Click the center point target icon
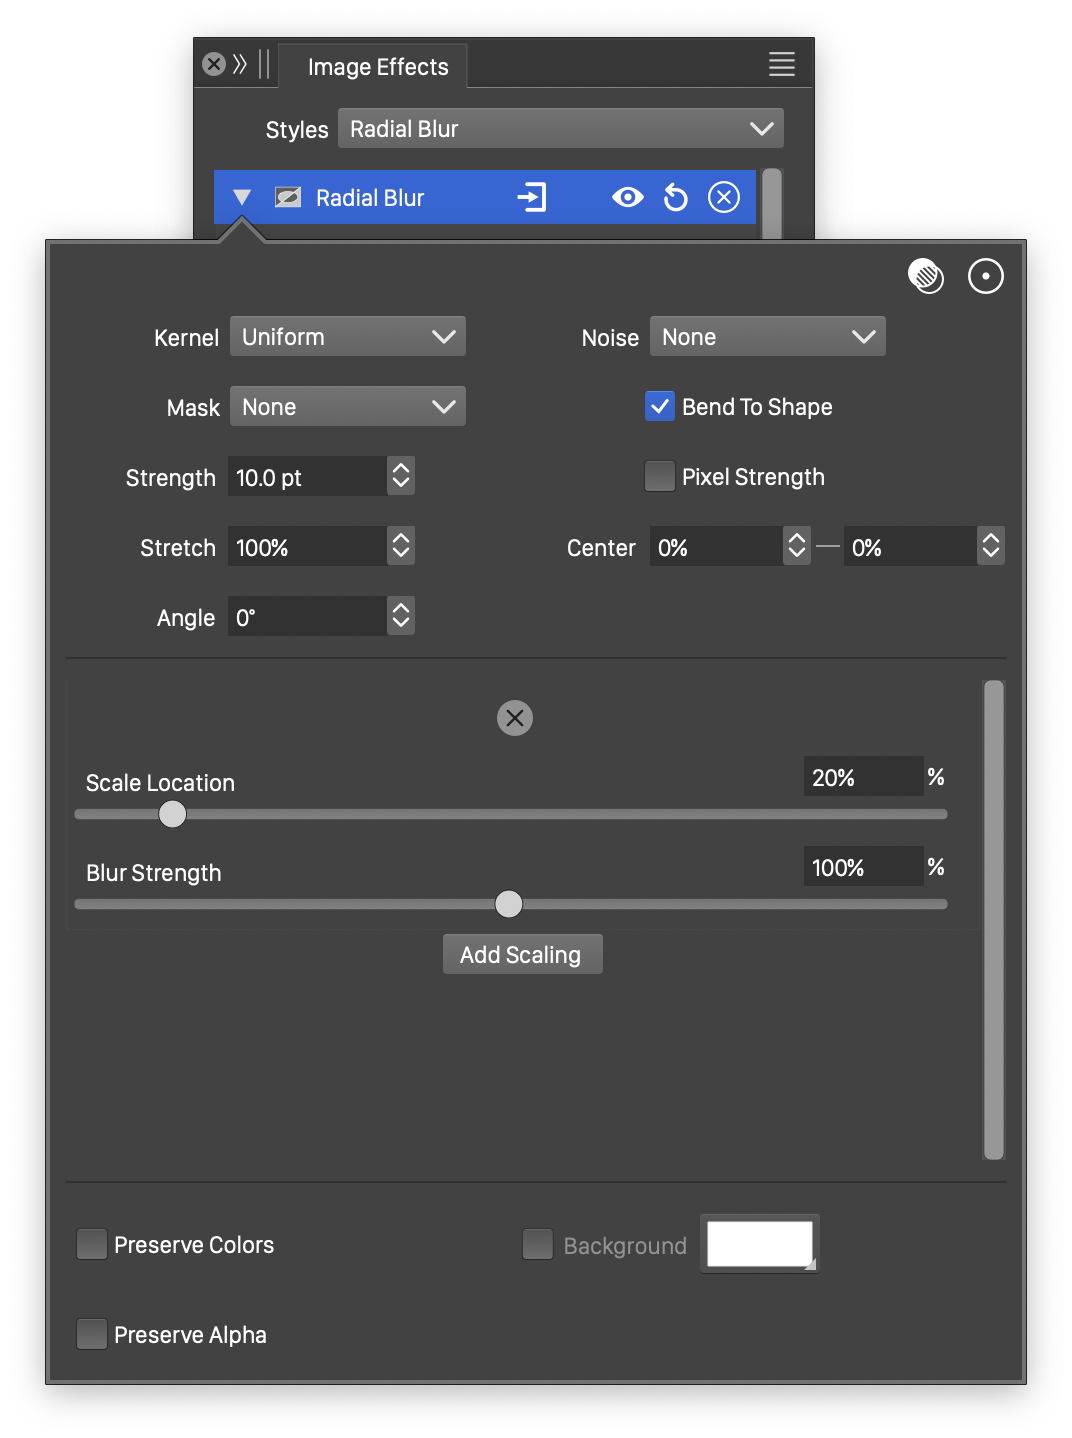The height and width of the screenshot is (1438, 1072). (x=986, y=276)
